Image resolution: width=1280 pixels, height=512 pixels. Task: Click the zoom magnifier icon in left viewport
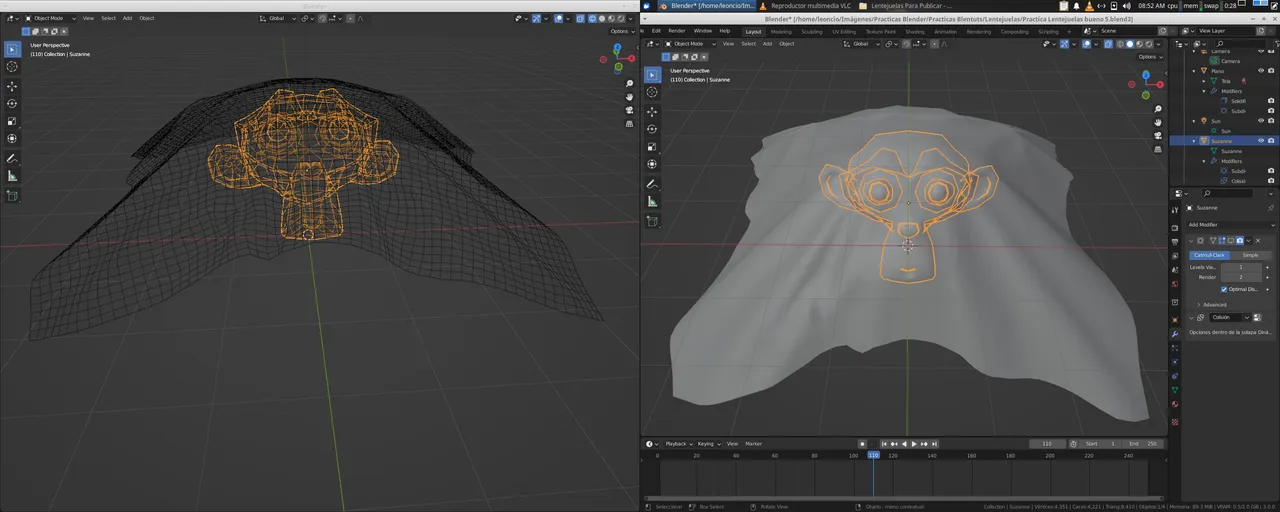[x=629, y=85]
